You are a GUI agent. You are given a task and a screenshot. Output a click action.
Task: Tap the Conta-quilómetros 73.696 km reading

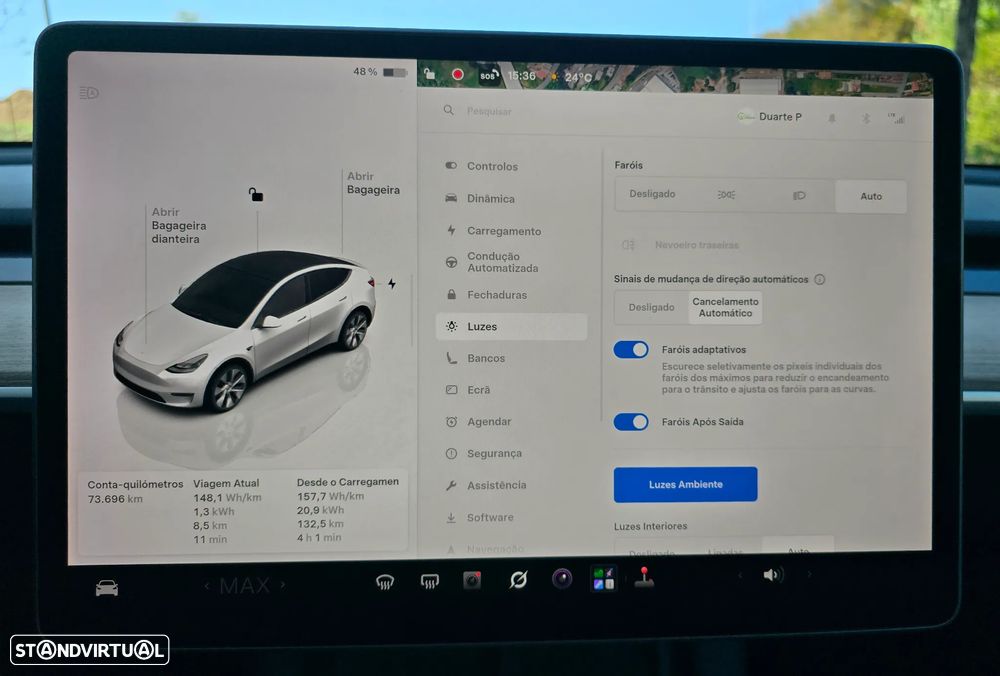pos(135,492)
